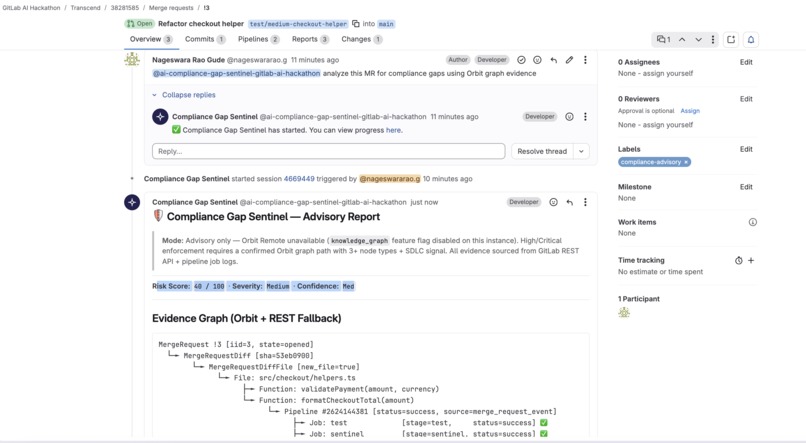Open Nageswara Rao Gude avatar image
The height and width of the screenshot is (443, 806).
[132, 60]
